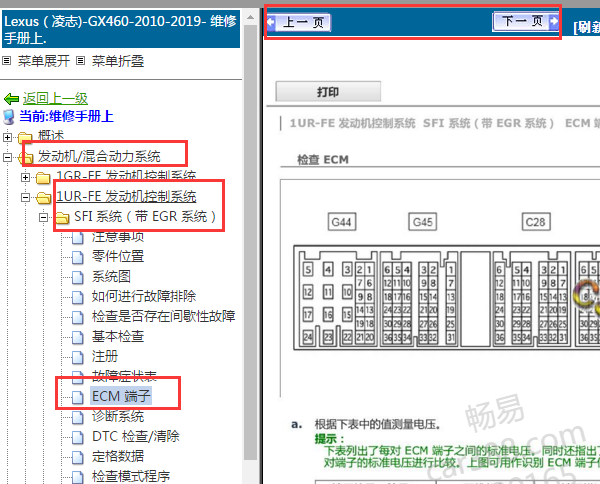Click the icon beside 菜单展开
This screenshot has height=484, width=600.
(7, 60)
